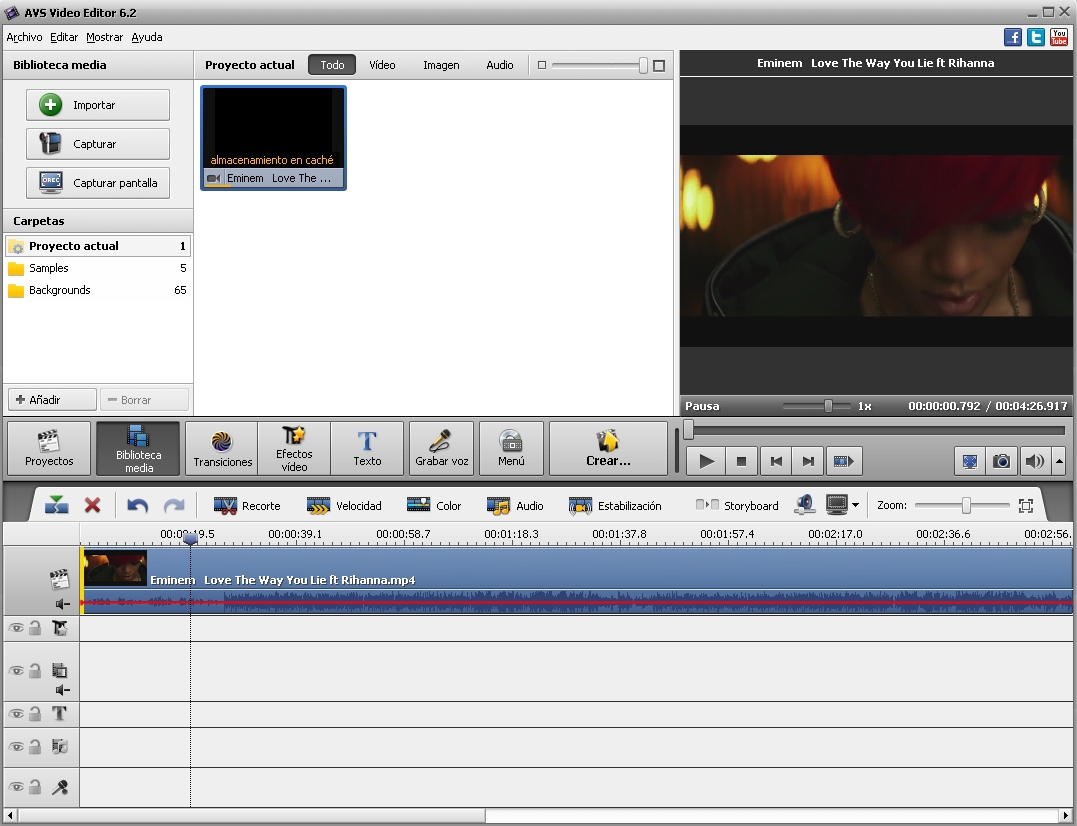This screenshot has height=826, width=1077.
Task: Open the Editar menu
Action: click(x=64, y=37)
